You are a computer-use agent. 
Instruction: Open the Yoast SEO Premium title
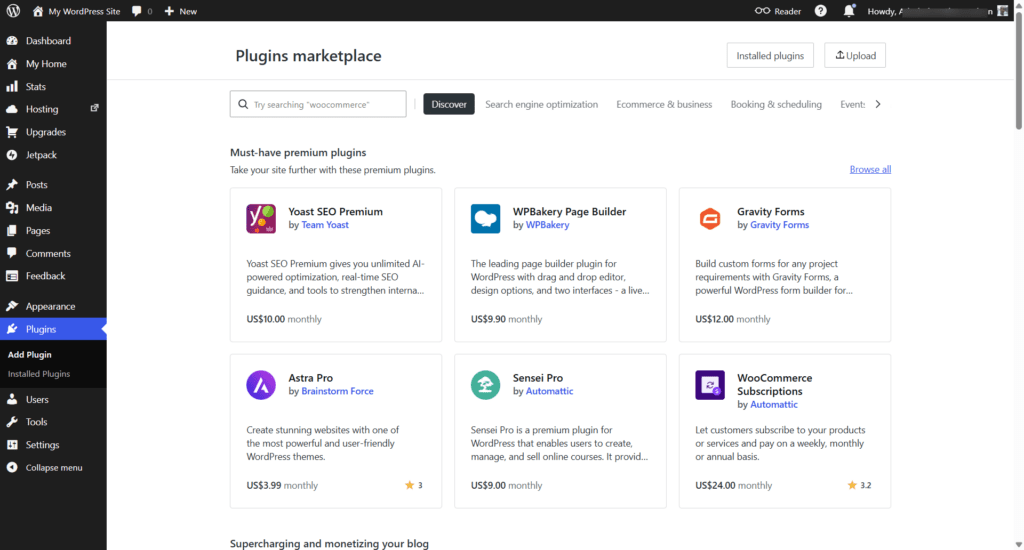(336, 212)
